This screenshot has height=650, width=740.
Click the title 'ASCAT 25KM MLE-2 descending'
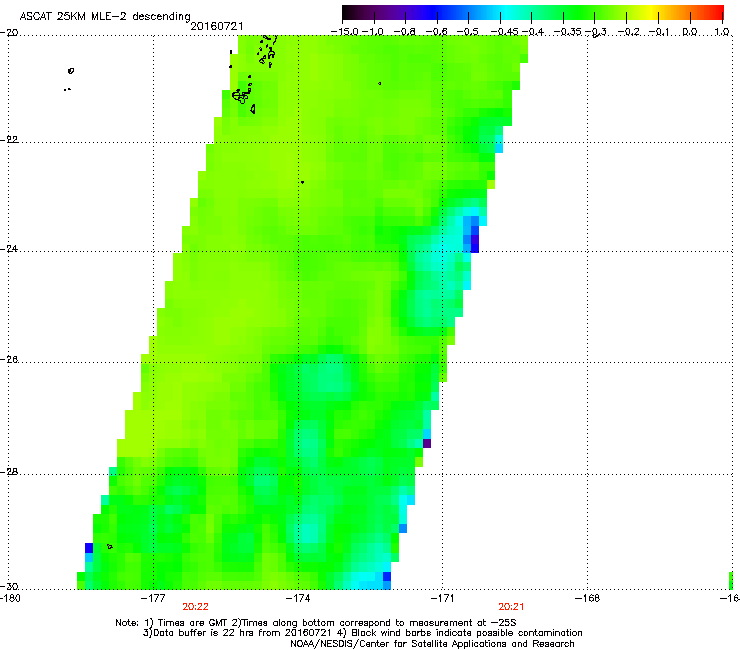coord(105,16)
